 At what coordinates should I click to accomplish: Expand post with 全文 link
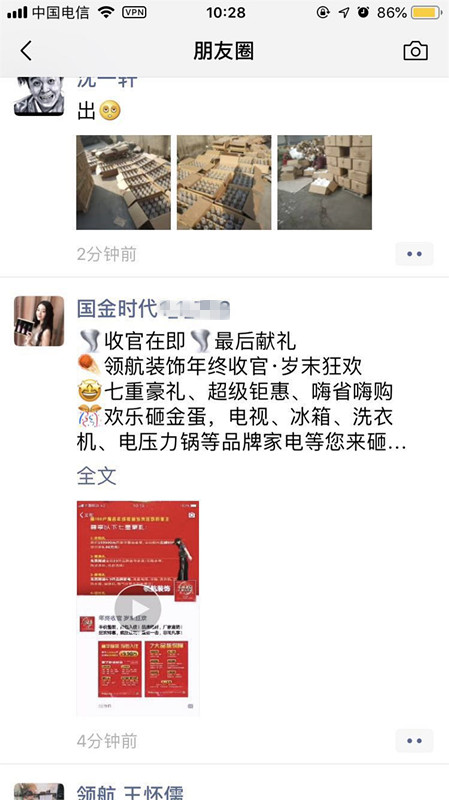[x=96, y=476]
